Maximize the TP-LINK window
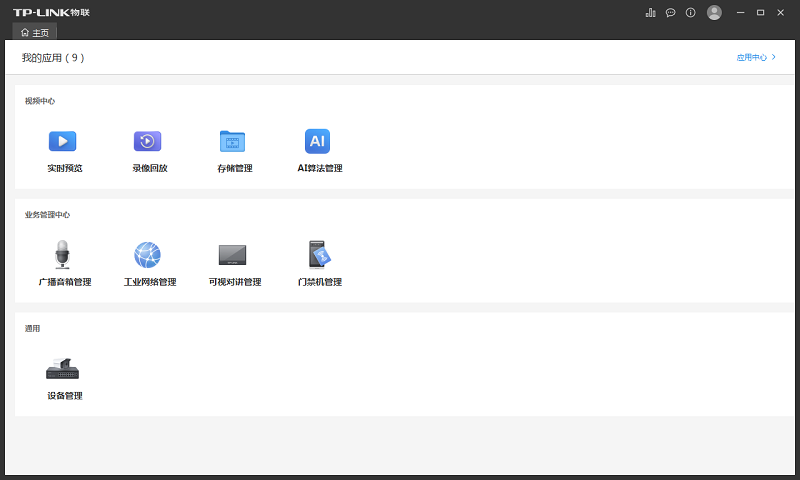800x480 pixels. tap(760, 13)
